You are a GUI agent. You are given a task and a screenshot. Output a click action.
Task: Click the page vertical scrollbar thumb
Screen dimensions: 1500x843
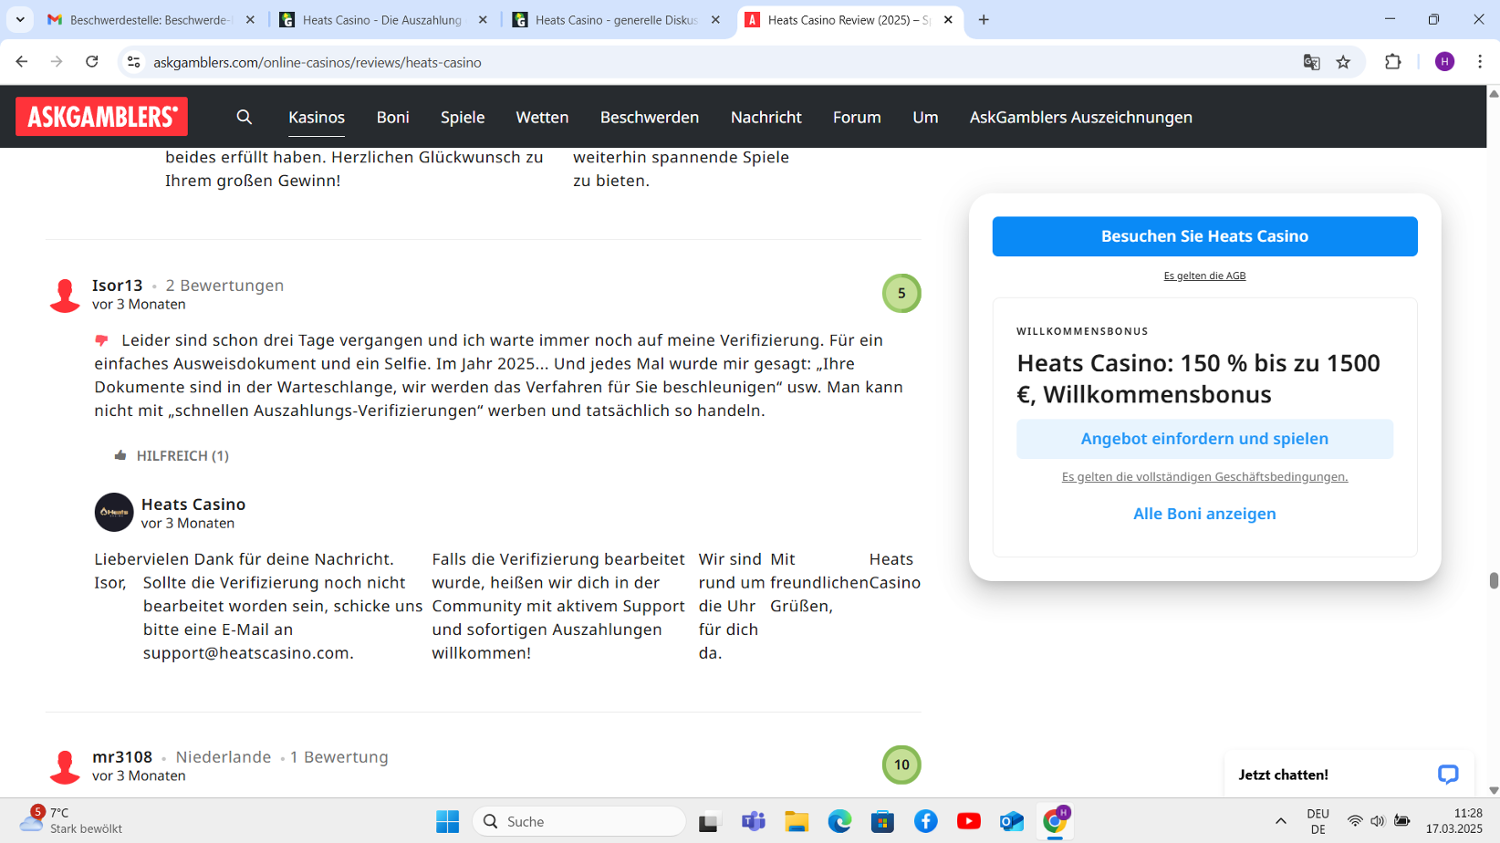[x=1493, y=581]
